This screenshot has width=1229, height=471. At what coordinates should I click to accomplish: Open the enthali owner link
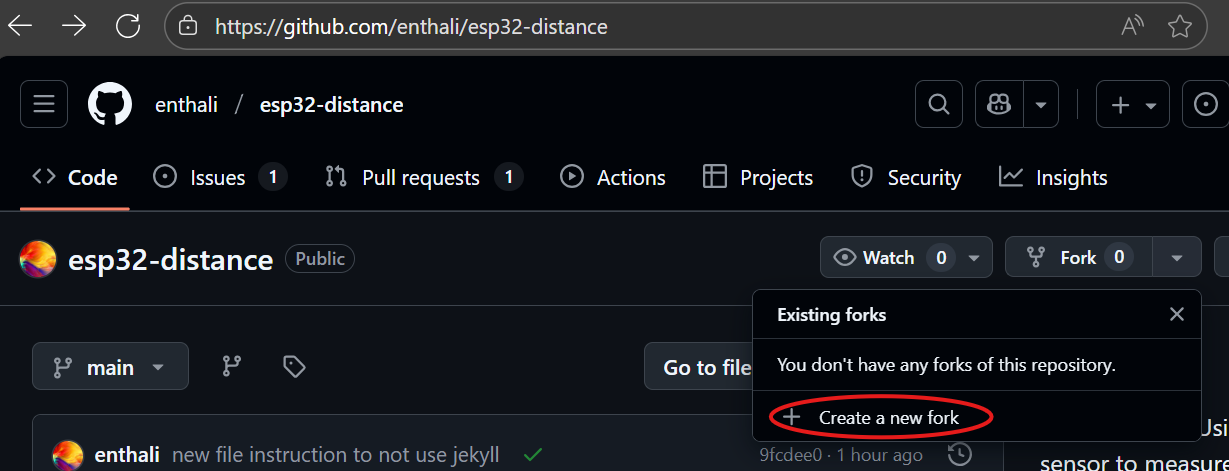pos(186,105)
